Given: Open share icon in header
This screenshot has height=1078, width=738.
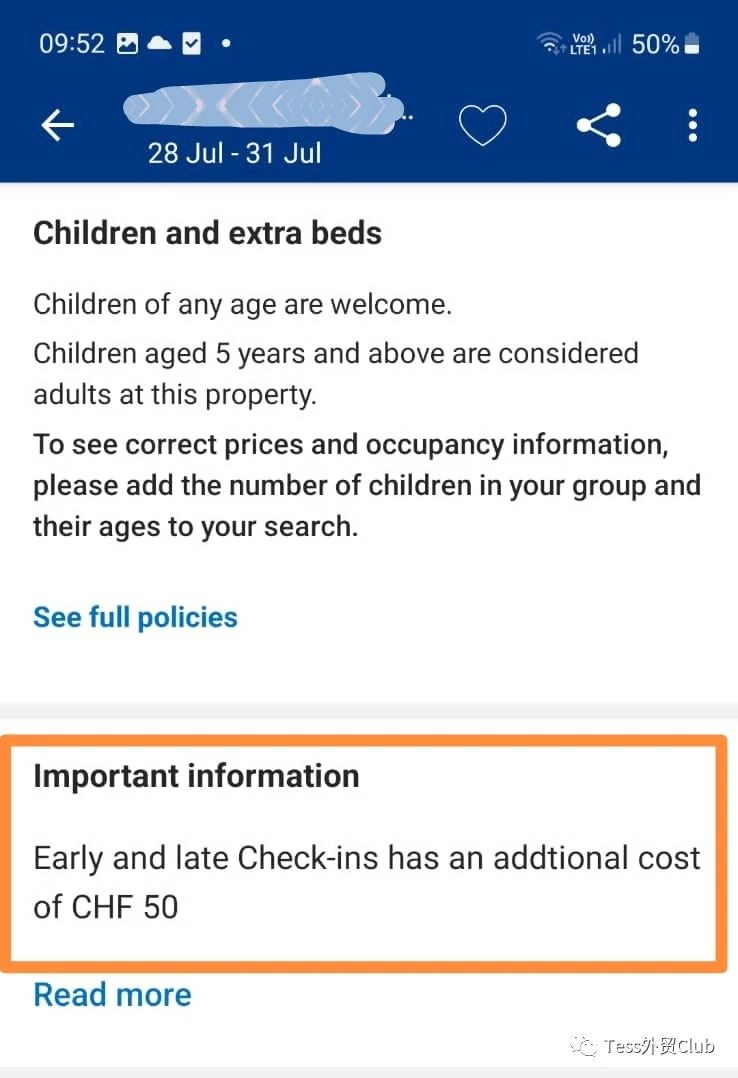Looking at the screenshot, I should pos(599,125).
